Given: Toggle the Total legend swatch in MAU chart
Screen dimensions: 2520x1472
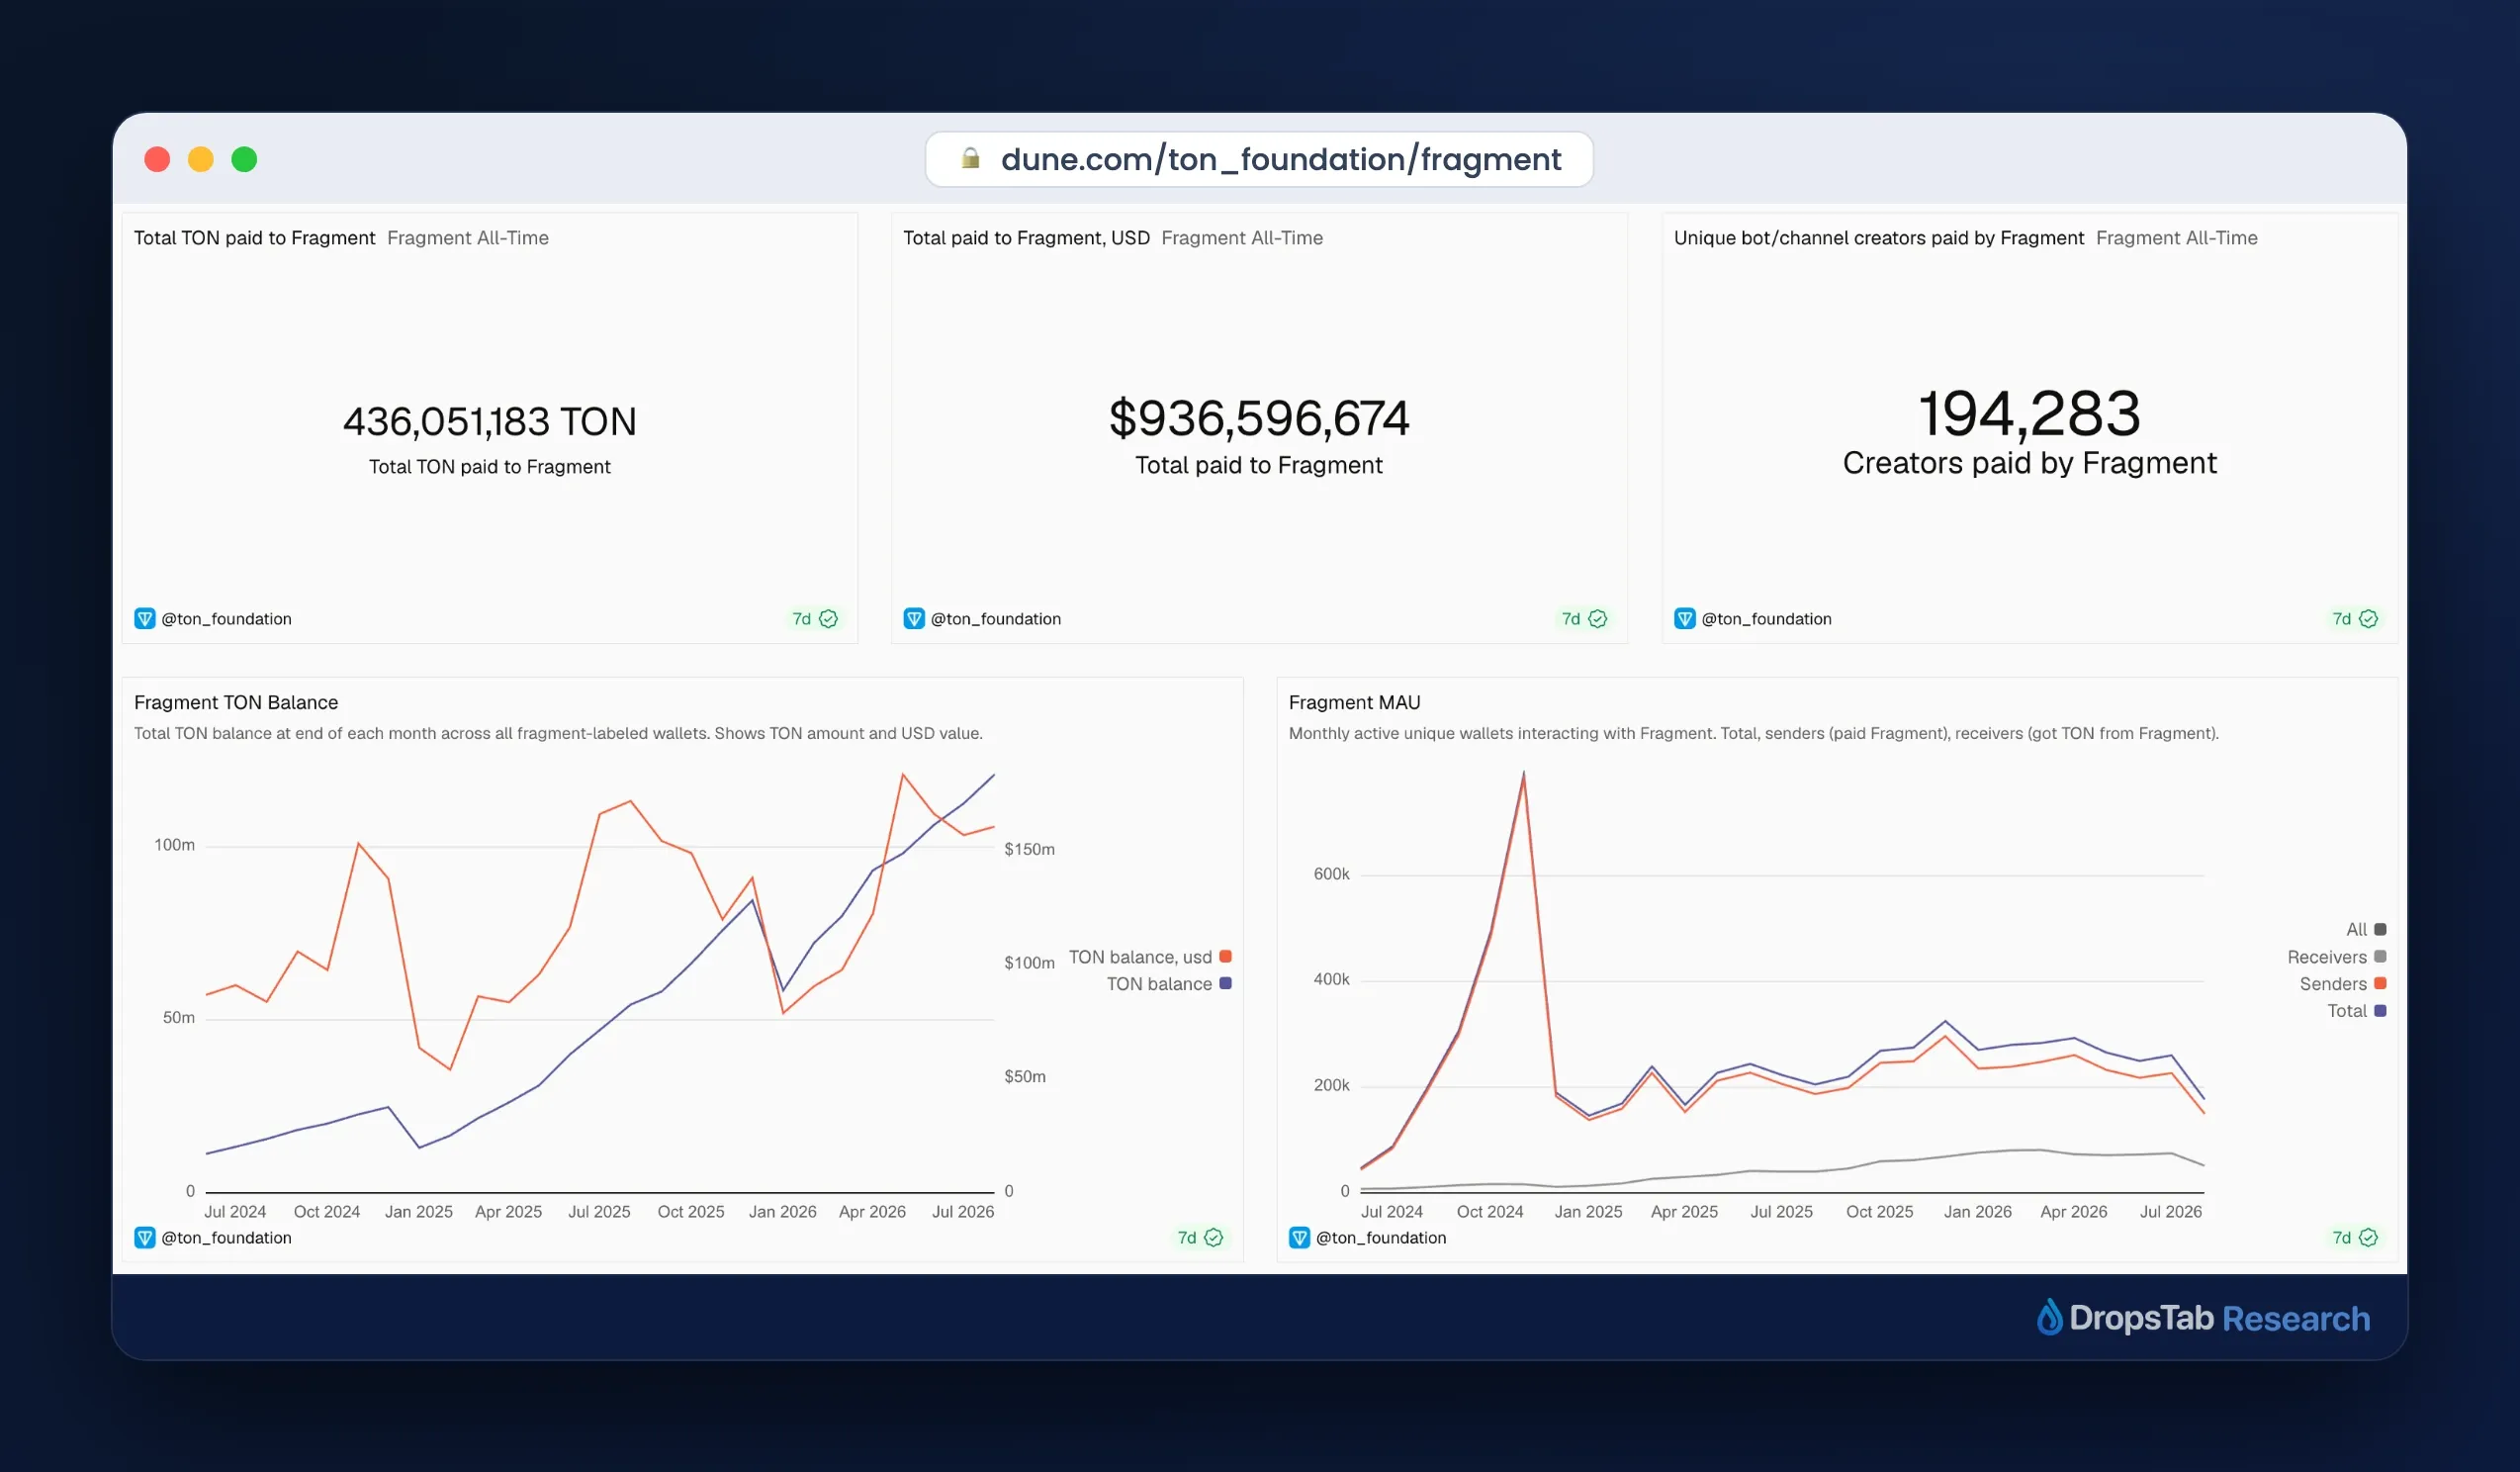Looking at the screenshot, I should click(2380, 1011).
